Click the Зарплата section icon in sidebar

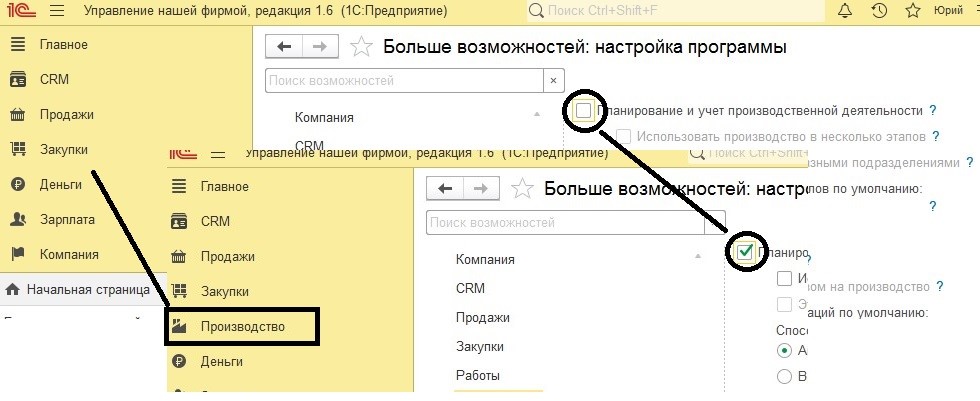[17, 219]
